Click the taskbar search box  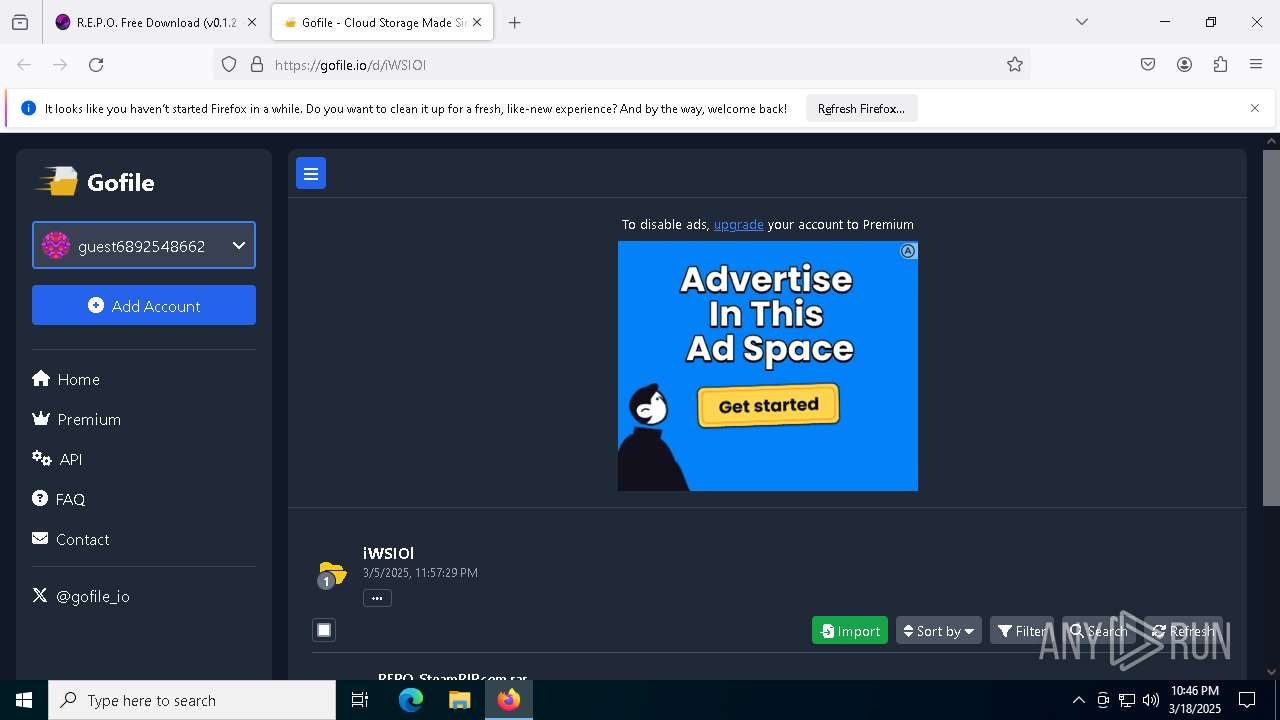192,700
